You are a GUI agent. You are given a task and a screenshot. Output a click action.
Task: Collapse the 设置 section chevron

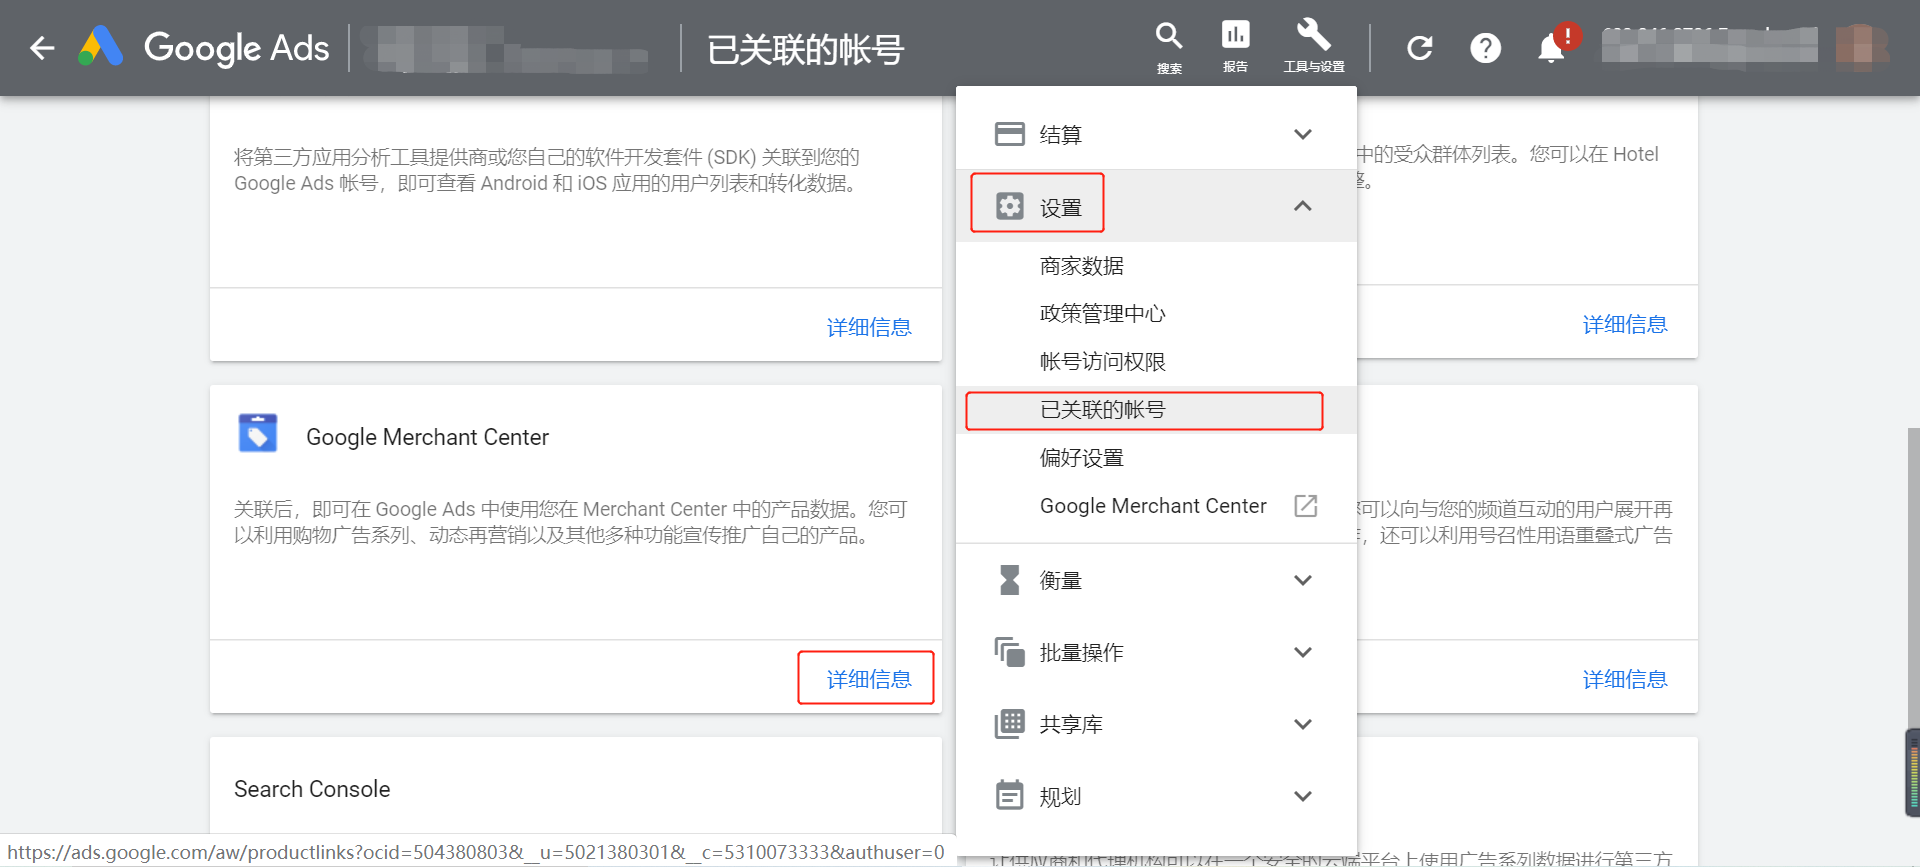click(x=1303, y=206)
